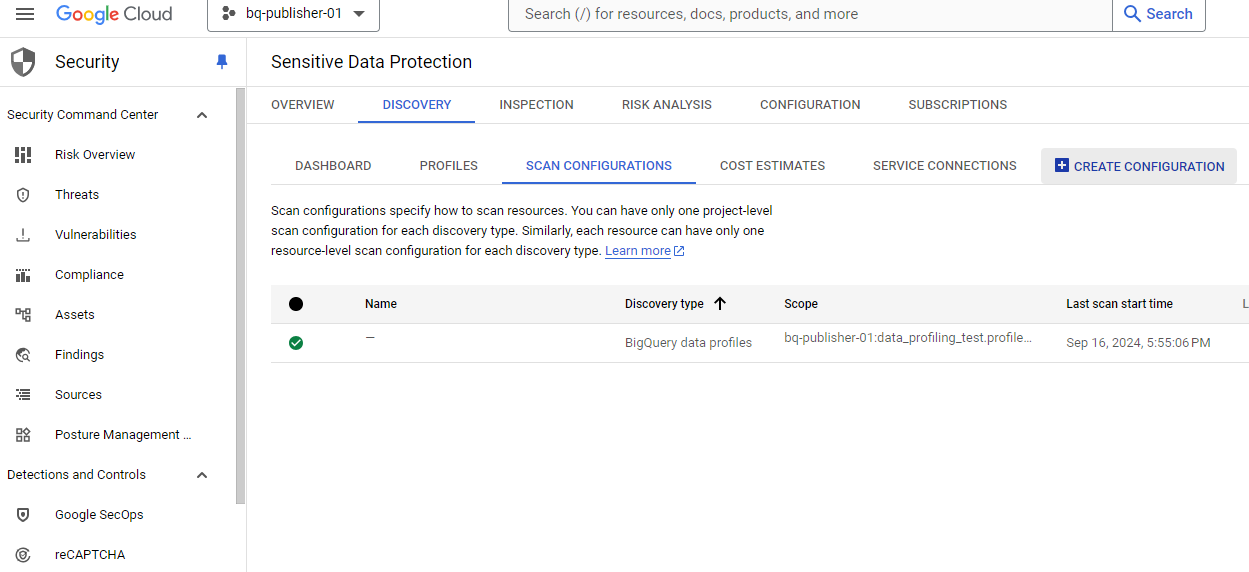The height and width of the screenshot is (572, 1249).
Task: Click the green status check on BigQuery row
Action: [296, 343]
